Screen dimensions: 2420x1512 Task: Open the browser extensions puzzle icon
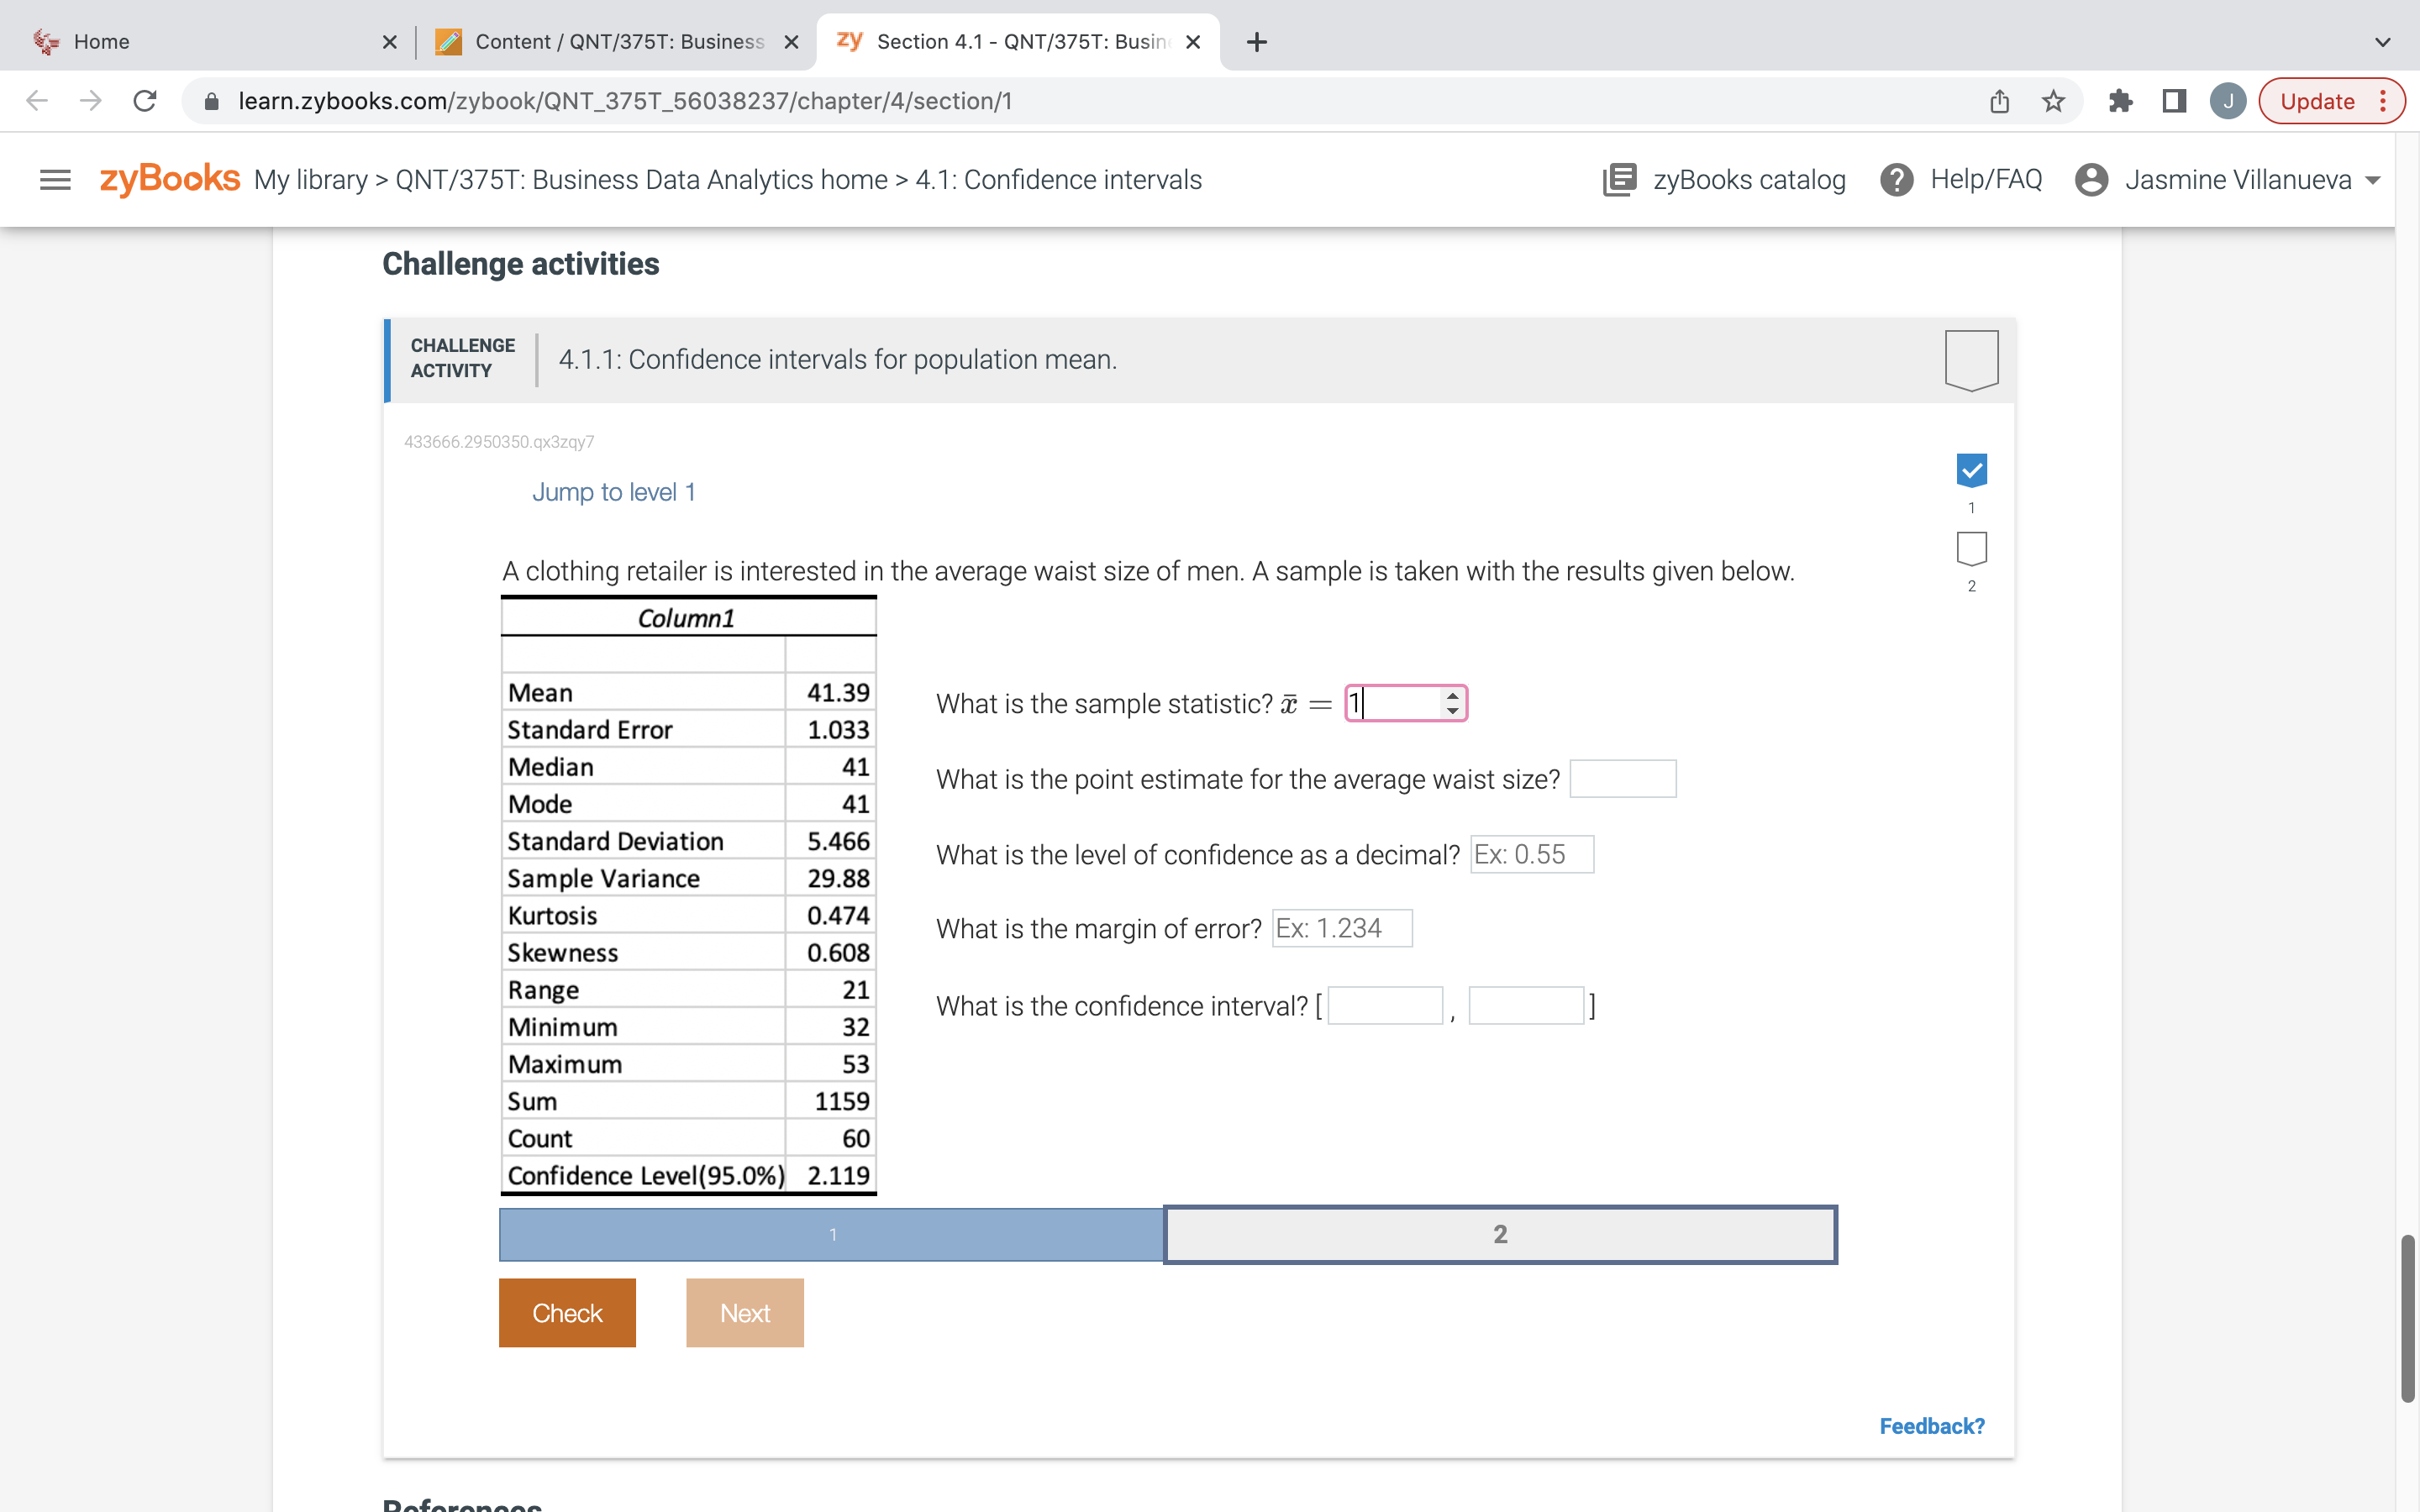pyautogui.click(x=2120, y=101)
